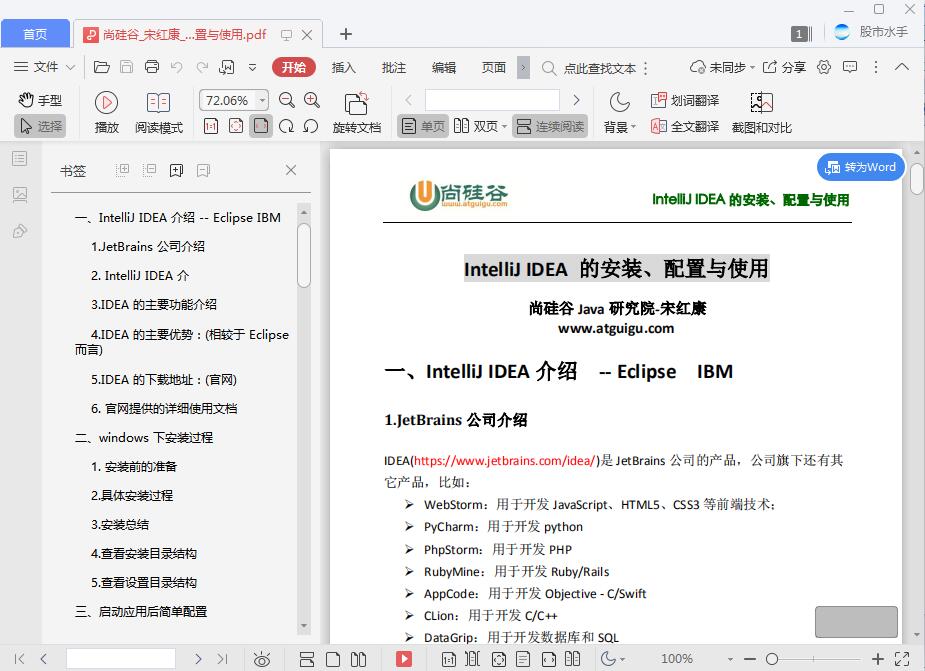
Task: Open the 未同步 sync status dropdown
Action: pos(722,67)
